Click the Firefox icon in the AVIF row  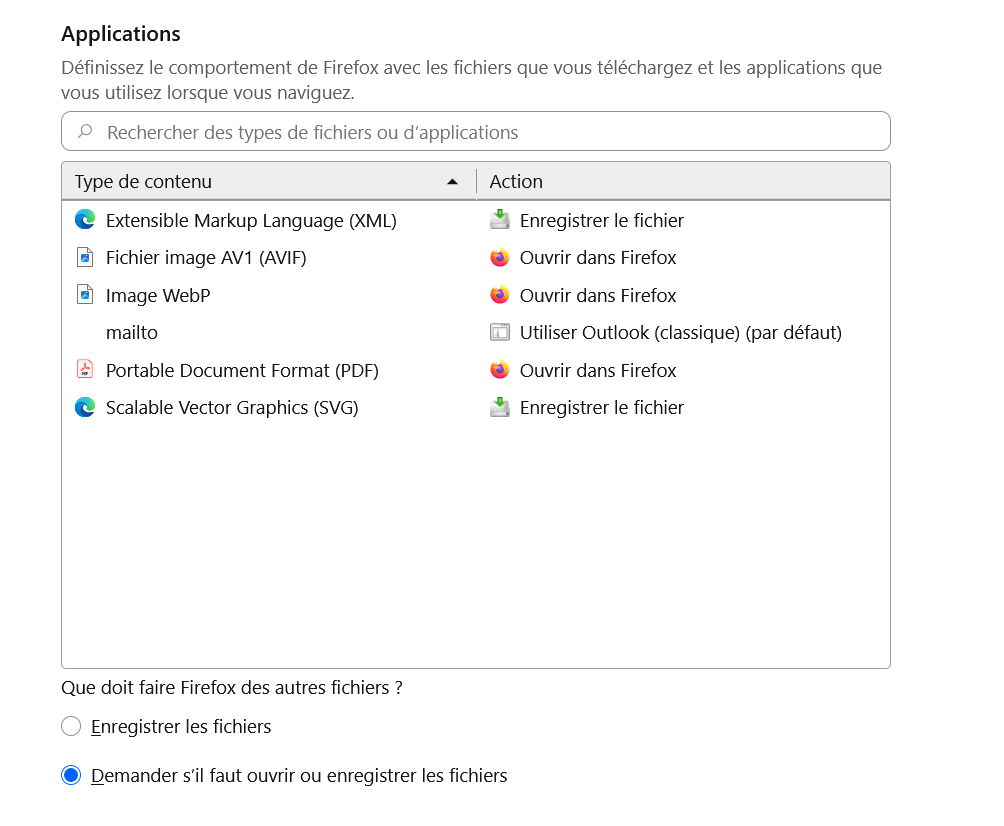pyautogui.click(x=500, y=257)
